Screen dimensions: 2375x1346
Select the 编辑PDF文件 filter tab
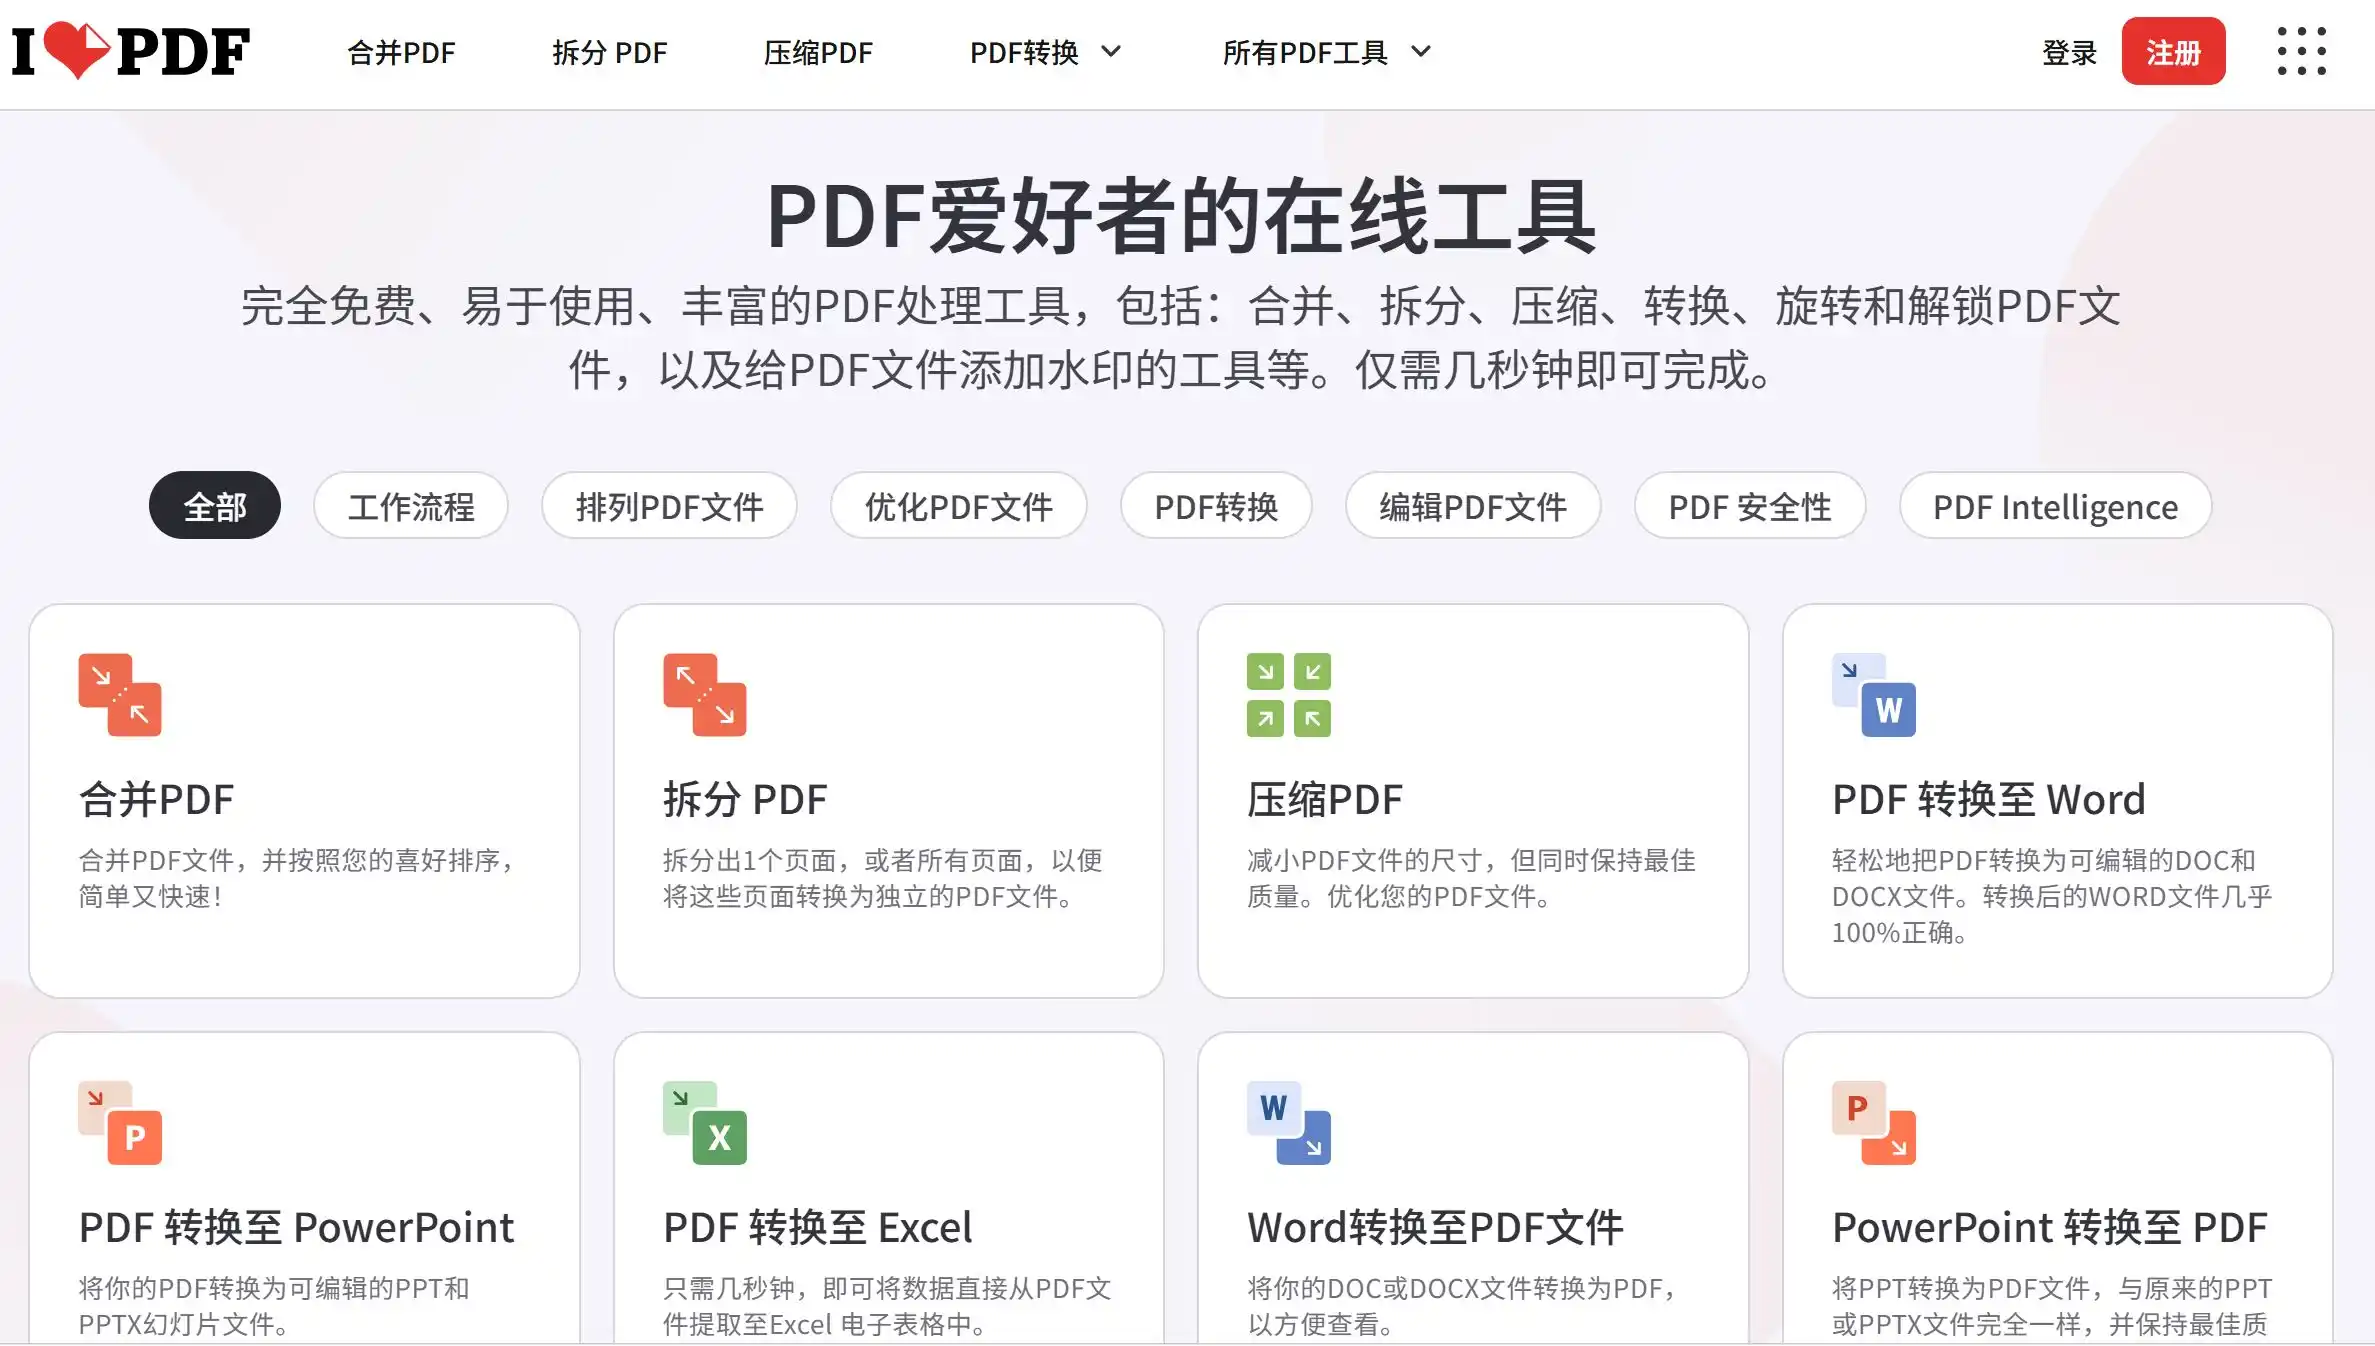pyautogui.click(x=1473, y=506)
